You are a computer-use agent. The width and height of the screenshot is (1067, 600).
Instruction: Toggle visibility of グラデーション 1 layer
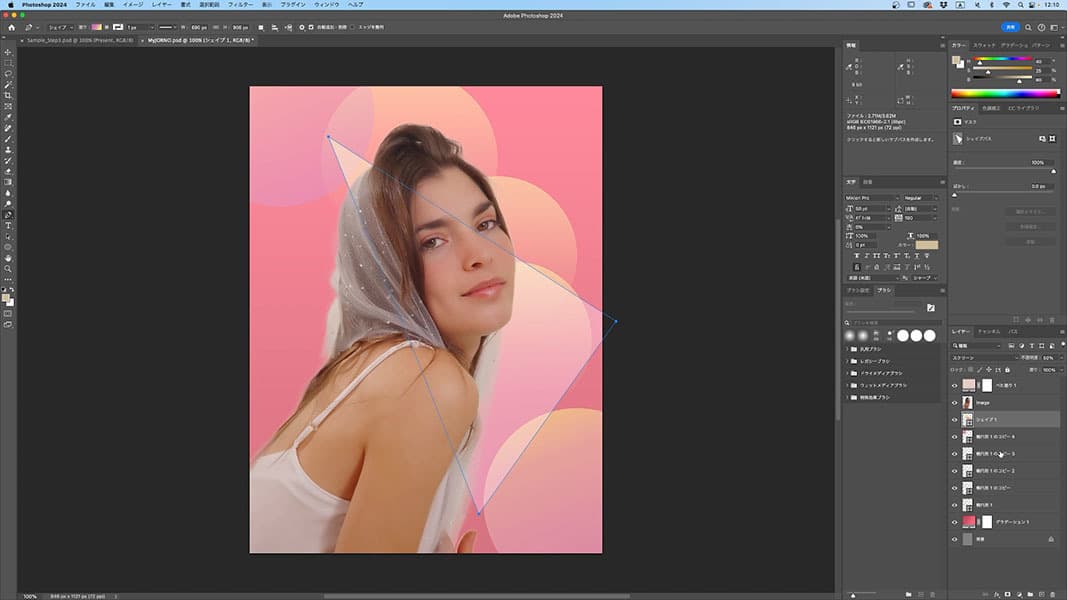954,522
